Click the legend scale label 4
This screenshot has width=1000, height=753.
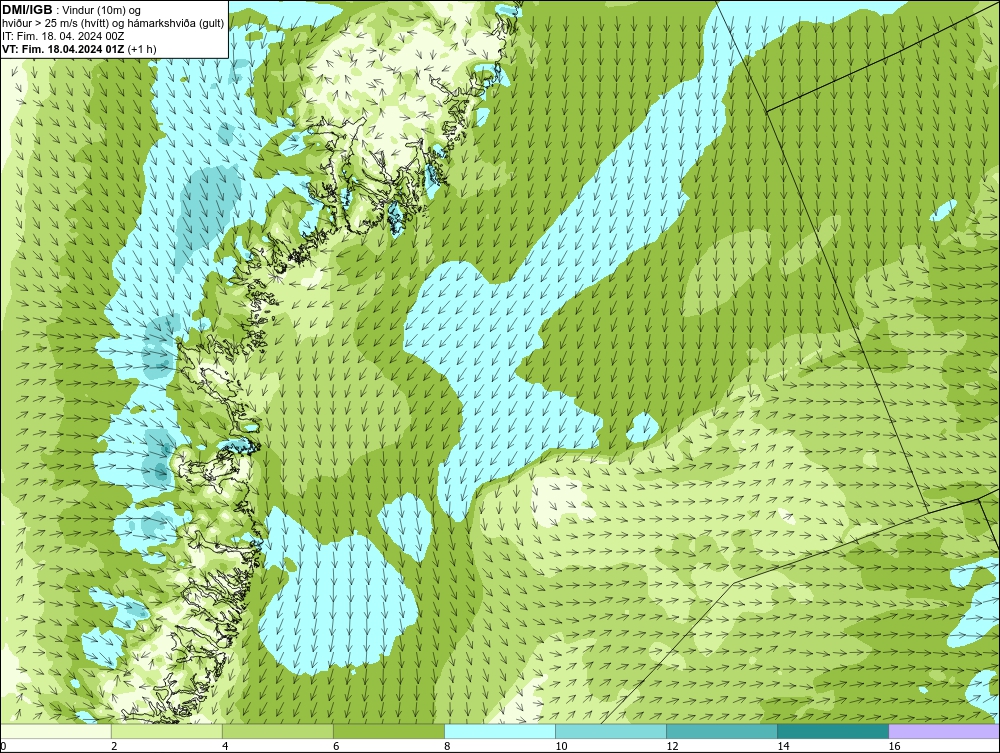pyautogui.click(x=224, y=746)
